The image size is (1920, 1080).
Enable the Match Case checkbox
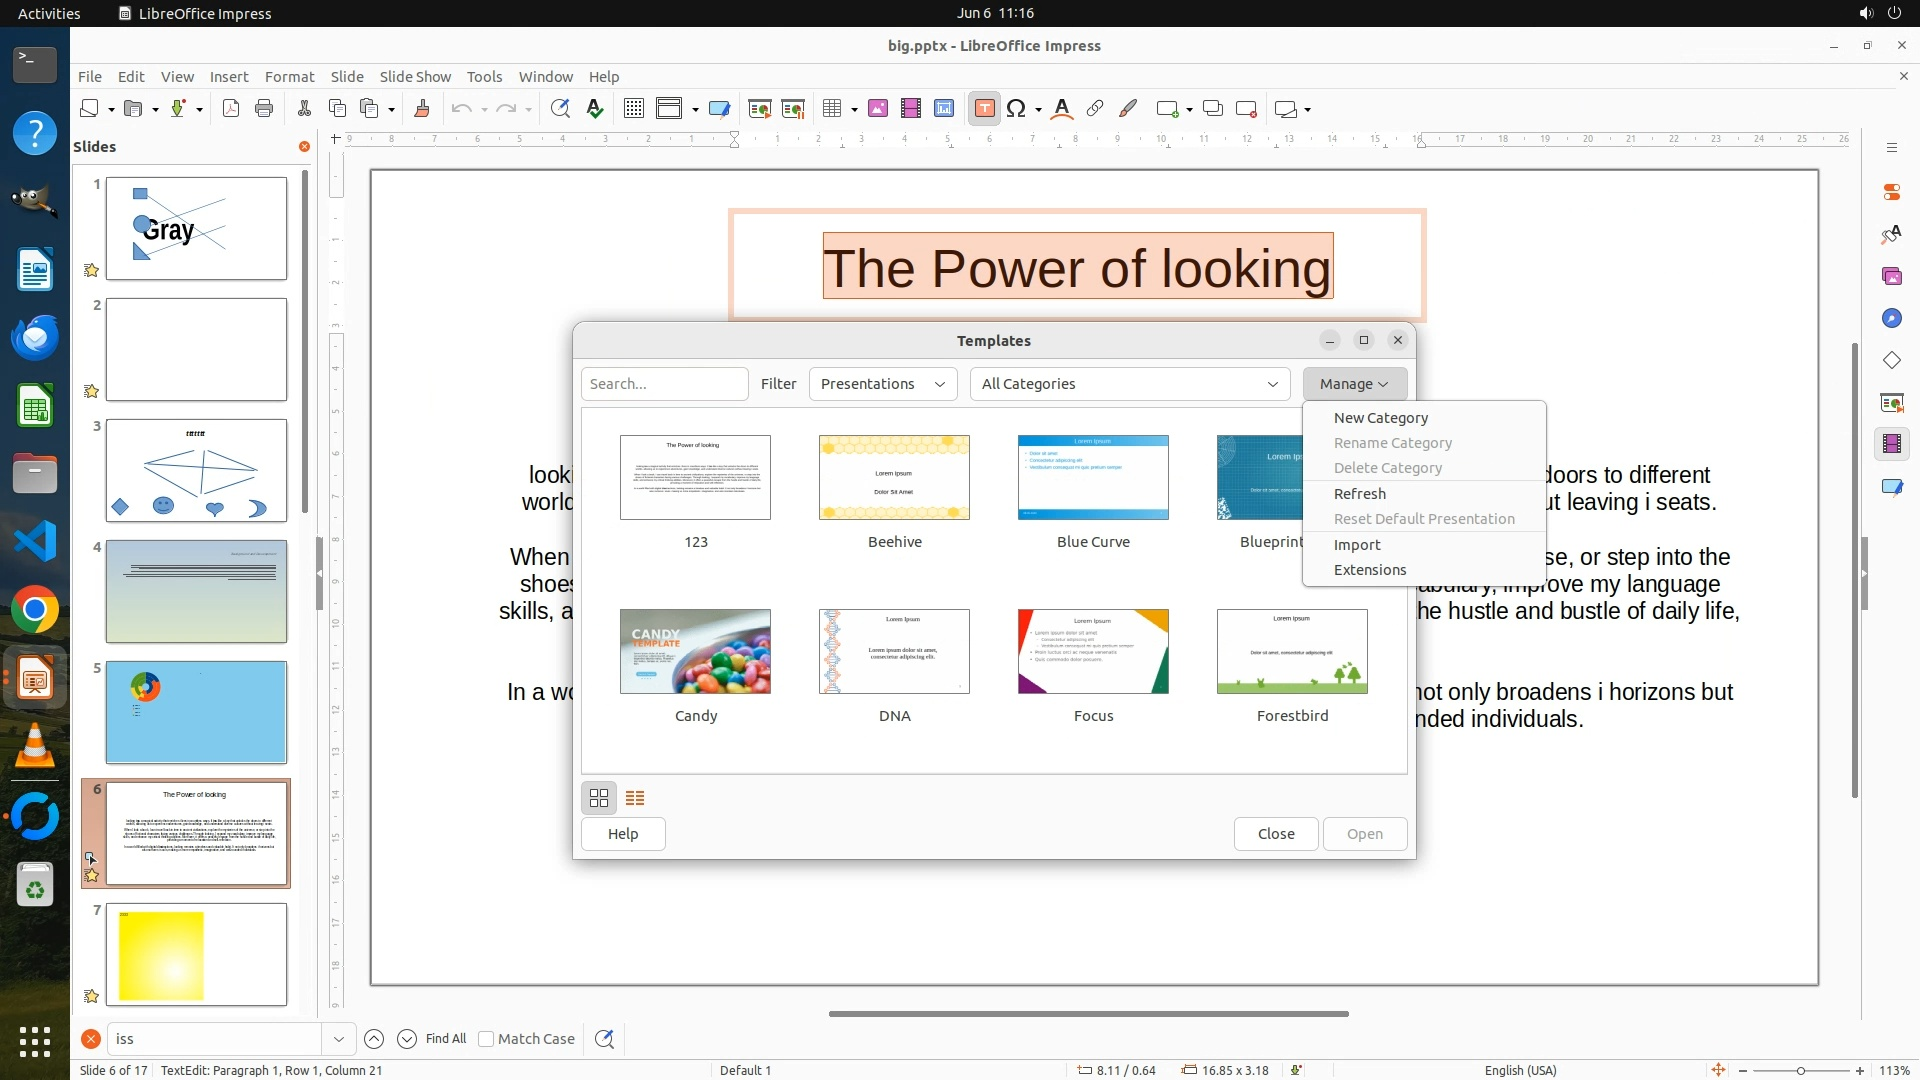(x=486, y=1039)
